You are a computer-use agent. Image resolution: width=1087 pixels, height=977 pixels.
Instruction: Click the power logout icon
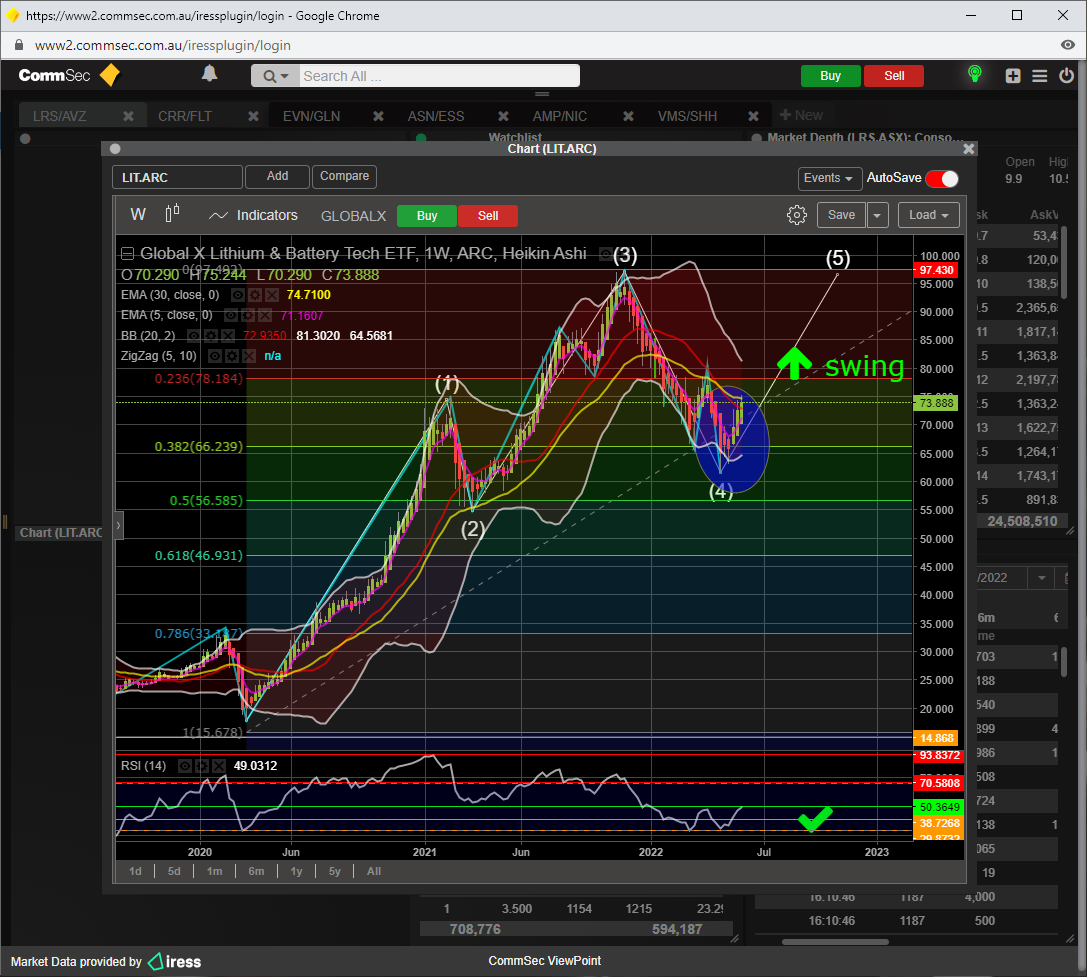1066,76
